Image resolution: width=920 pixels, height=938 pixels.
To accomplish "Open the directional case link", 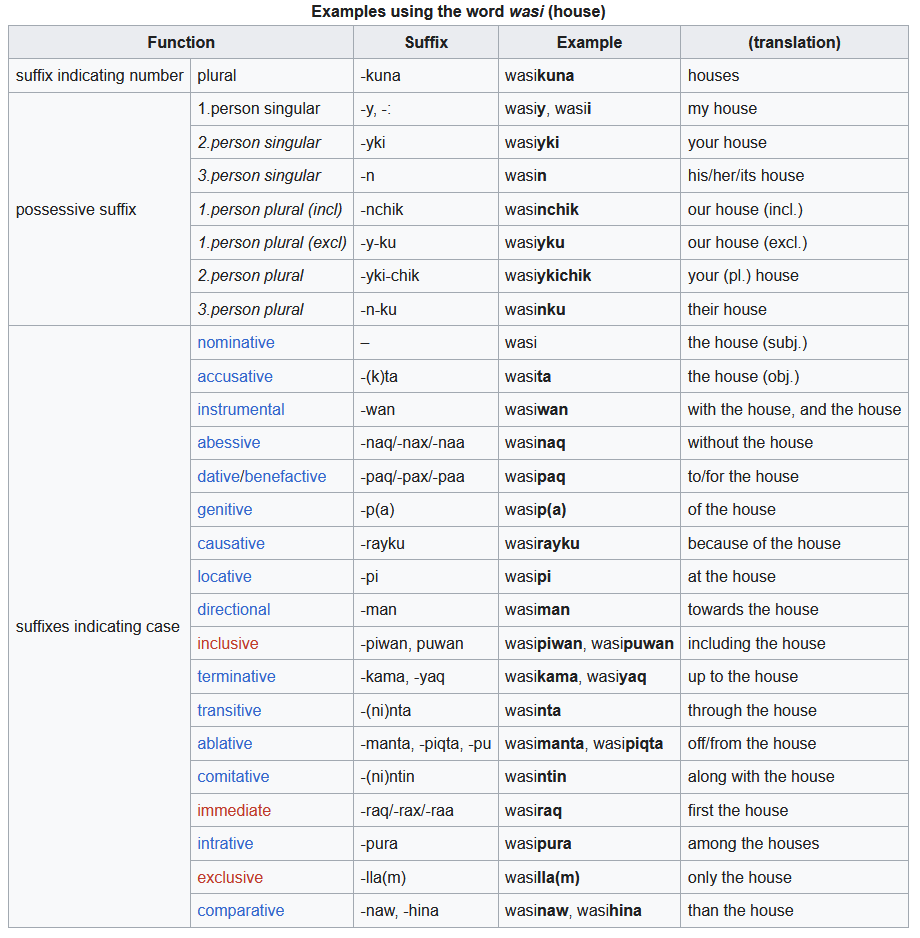I will (x=234, y=610).
